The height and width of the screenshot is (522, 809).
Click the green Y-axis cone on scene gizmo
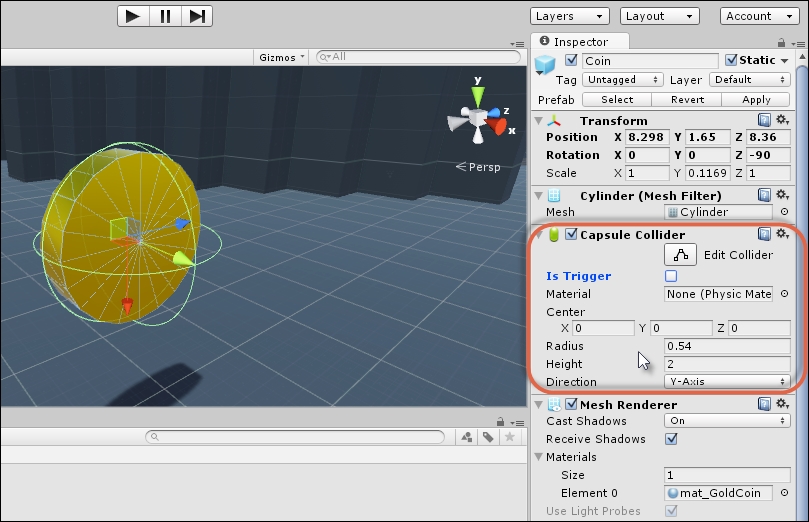[x=479, y=97]
